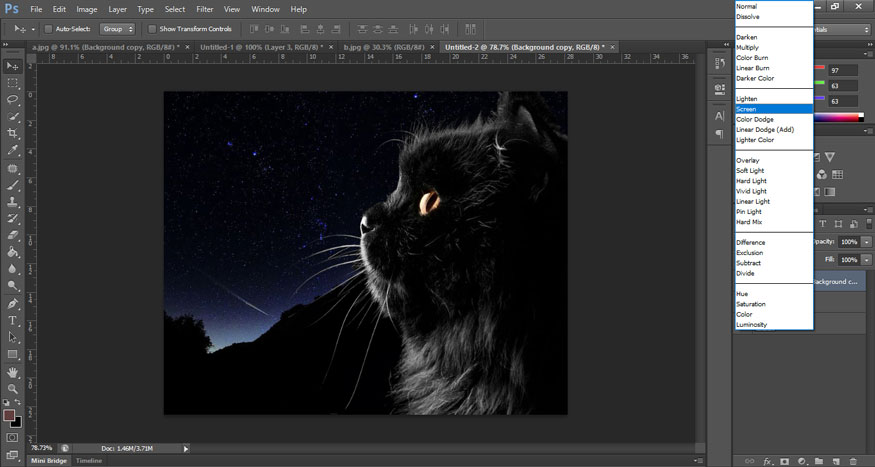The width and height of the screenshot is (875, 467).
Task: Choose Linear Dodge (Add) blend mode
Action: point(774,129)
